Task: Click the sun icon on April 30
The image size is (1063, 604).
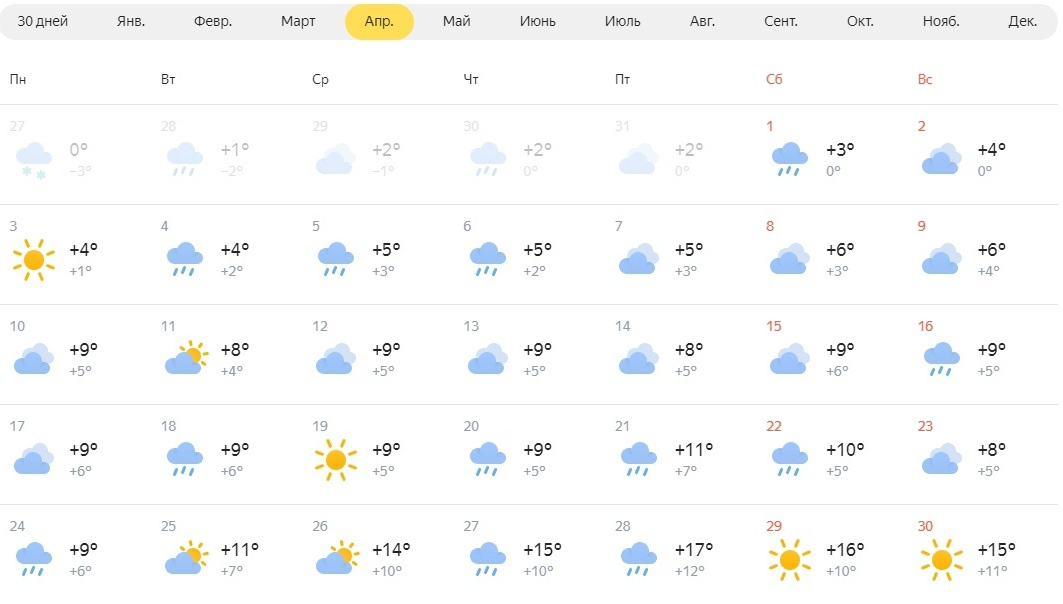Action: [942, 559]
